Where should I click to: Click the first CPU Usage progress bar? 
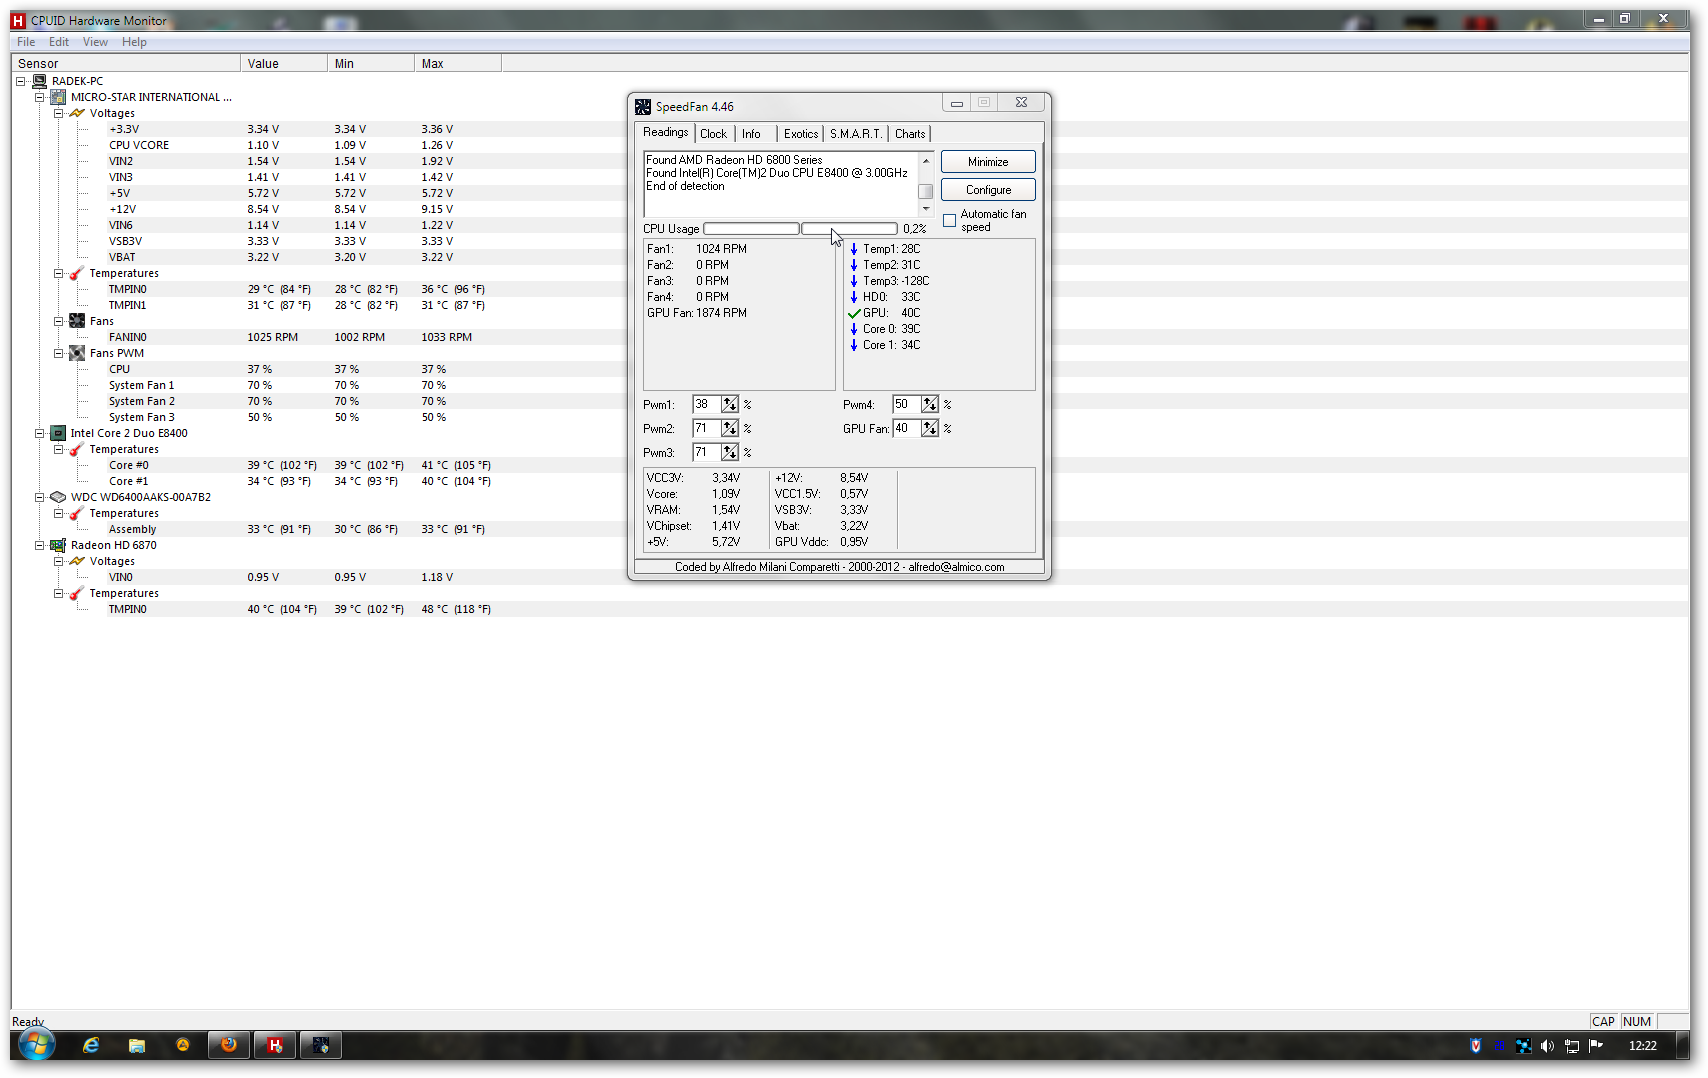(751, 229)
